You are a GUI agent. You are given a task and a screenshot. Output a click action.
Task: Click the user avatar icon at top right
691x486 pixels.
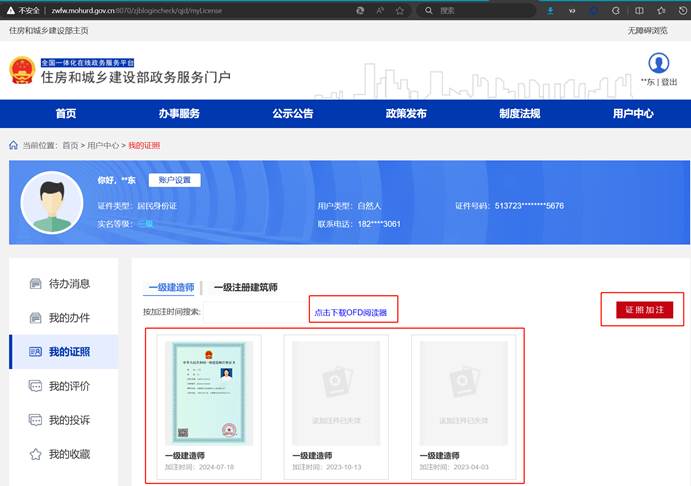click(658, 63)
